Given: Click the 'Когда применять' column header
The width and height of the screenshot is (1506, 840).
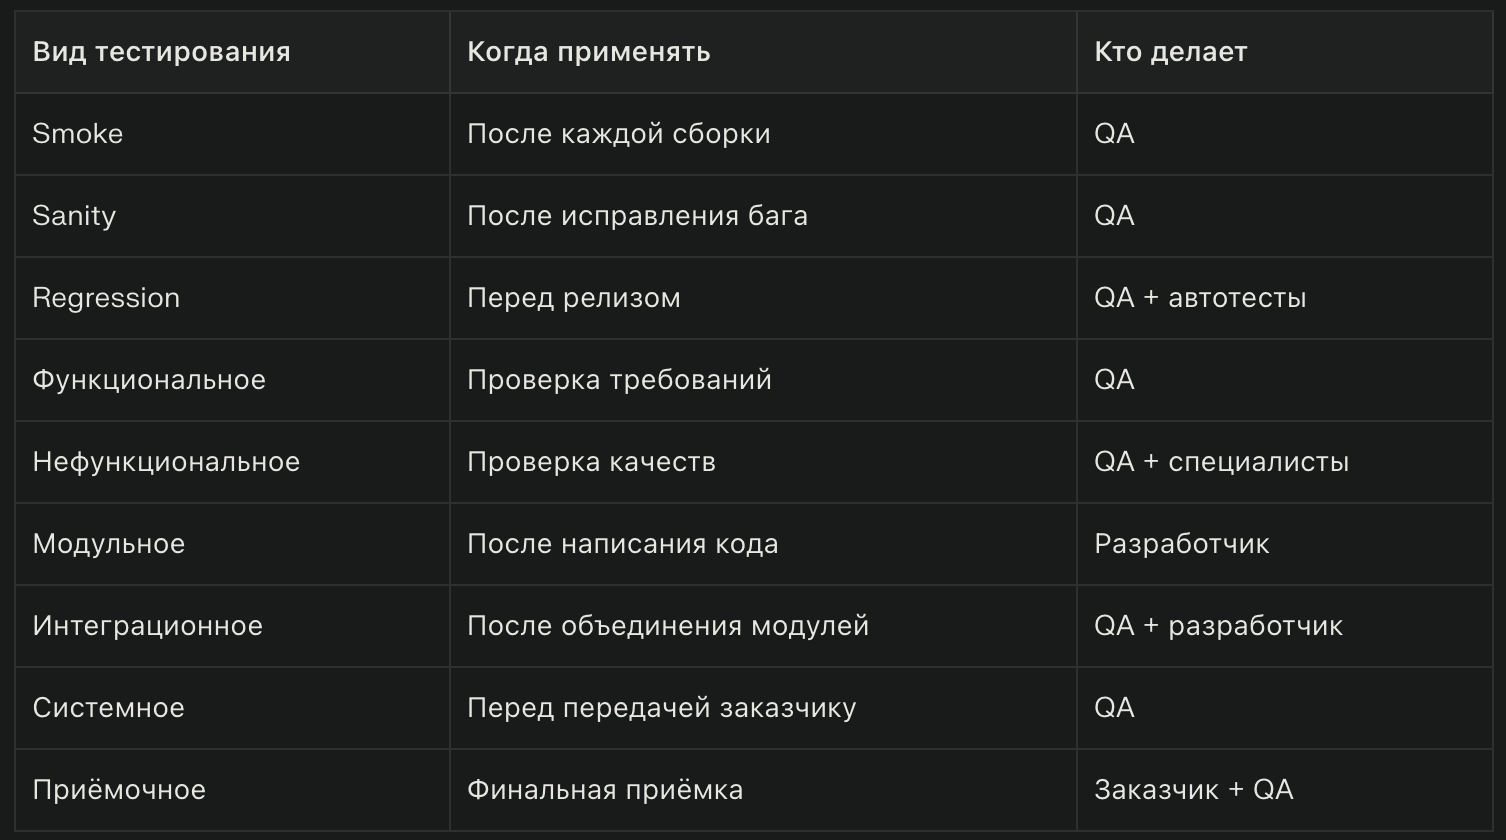Looking at the screenshot, I should 763,52.
